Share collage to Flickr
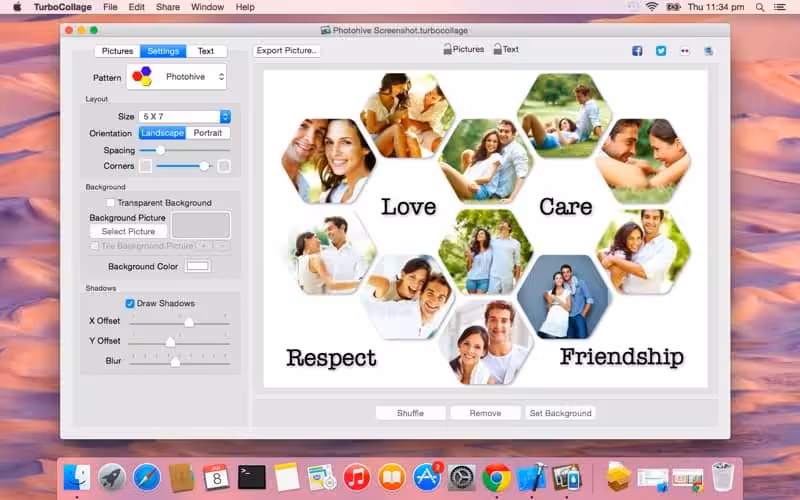 pyautogui.click(x=685, y=51)
